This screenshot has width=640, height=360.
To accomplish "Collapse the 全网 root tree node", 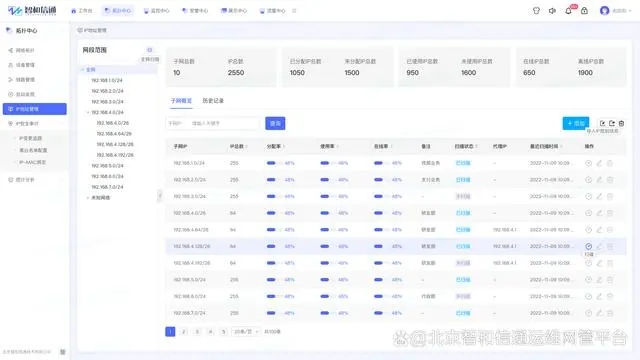I will coord(83,70).
